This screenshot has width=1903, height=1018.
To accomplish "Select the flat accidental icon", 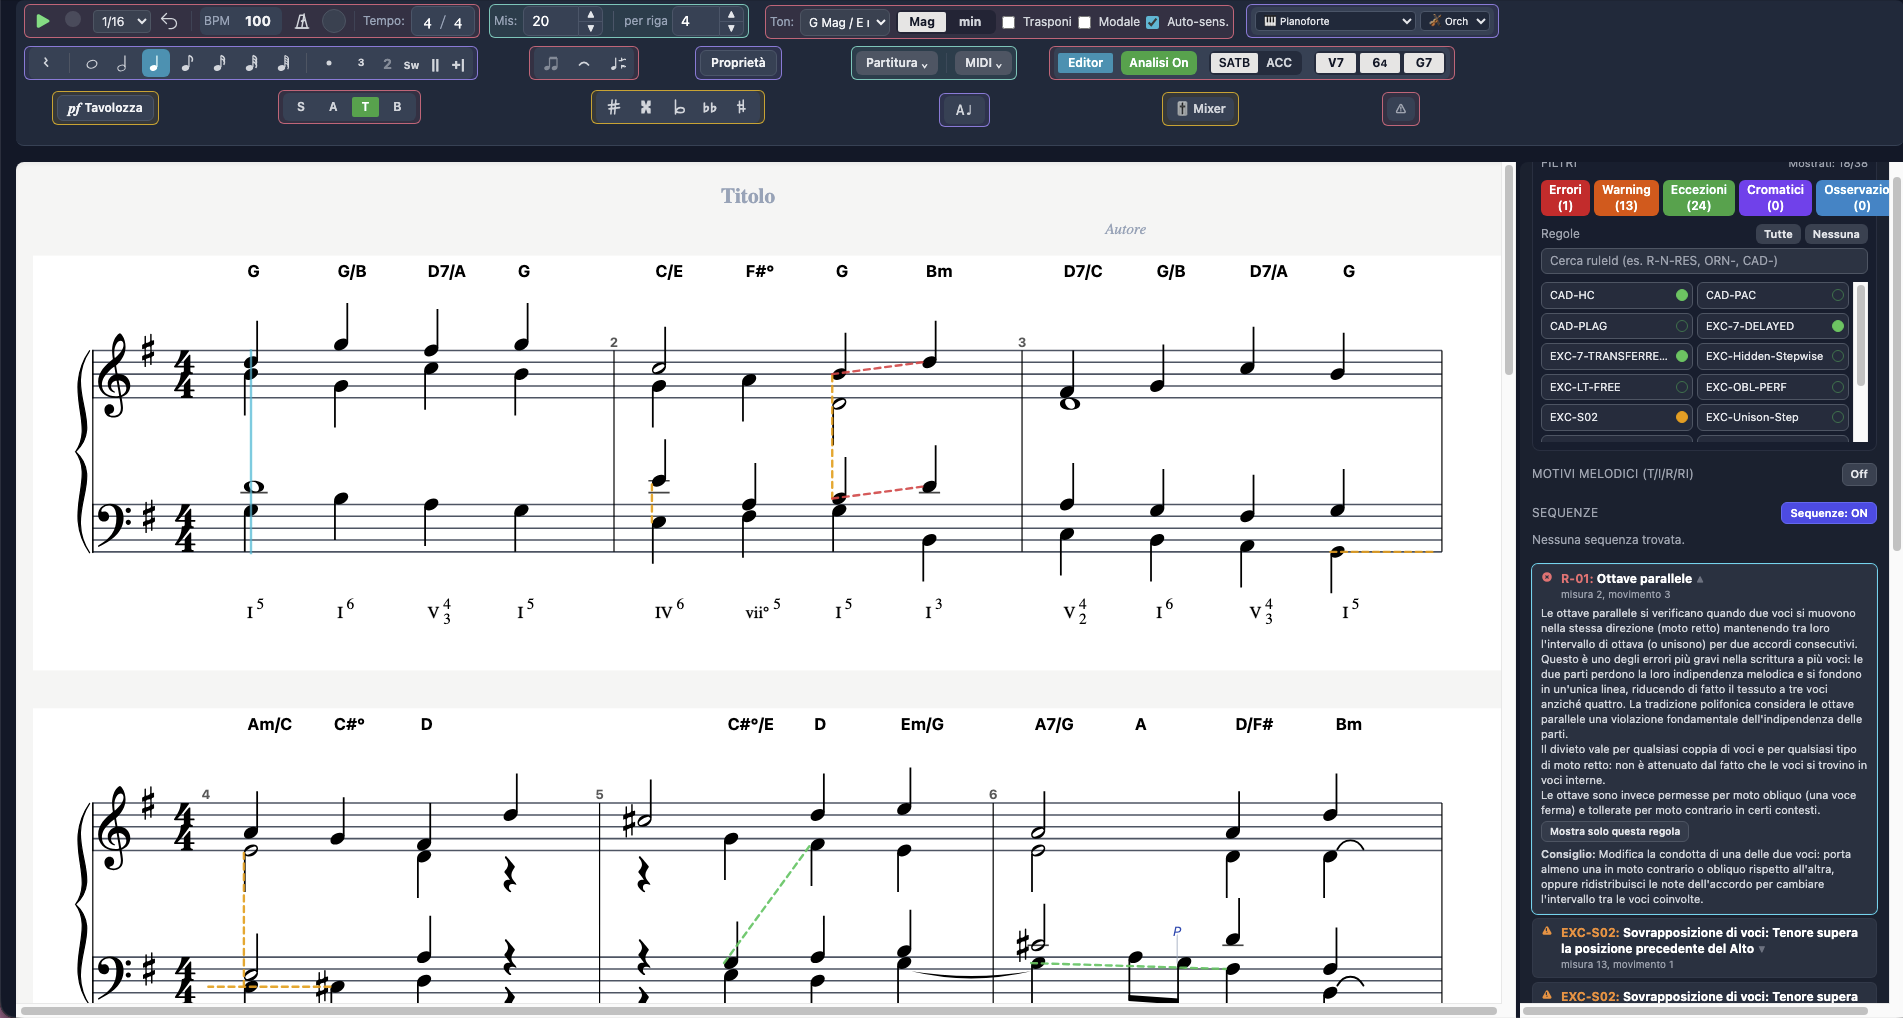I will click(x=678, y=107).
